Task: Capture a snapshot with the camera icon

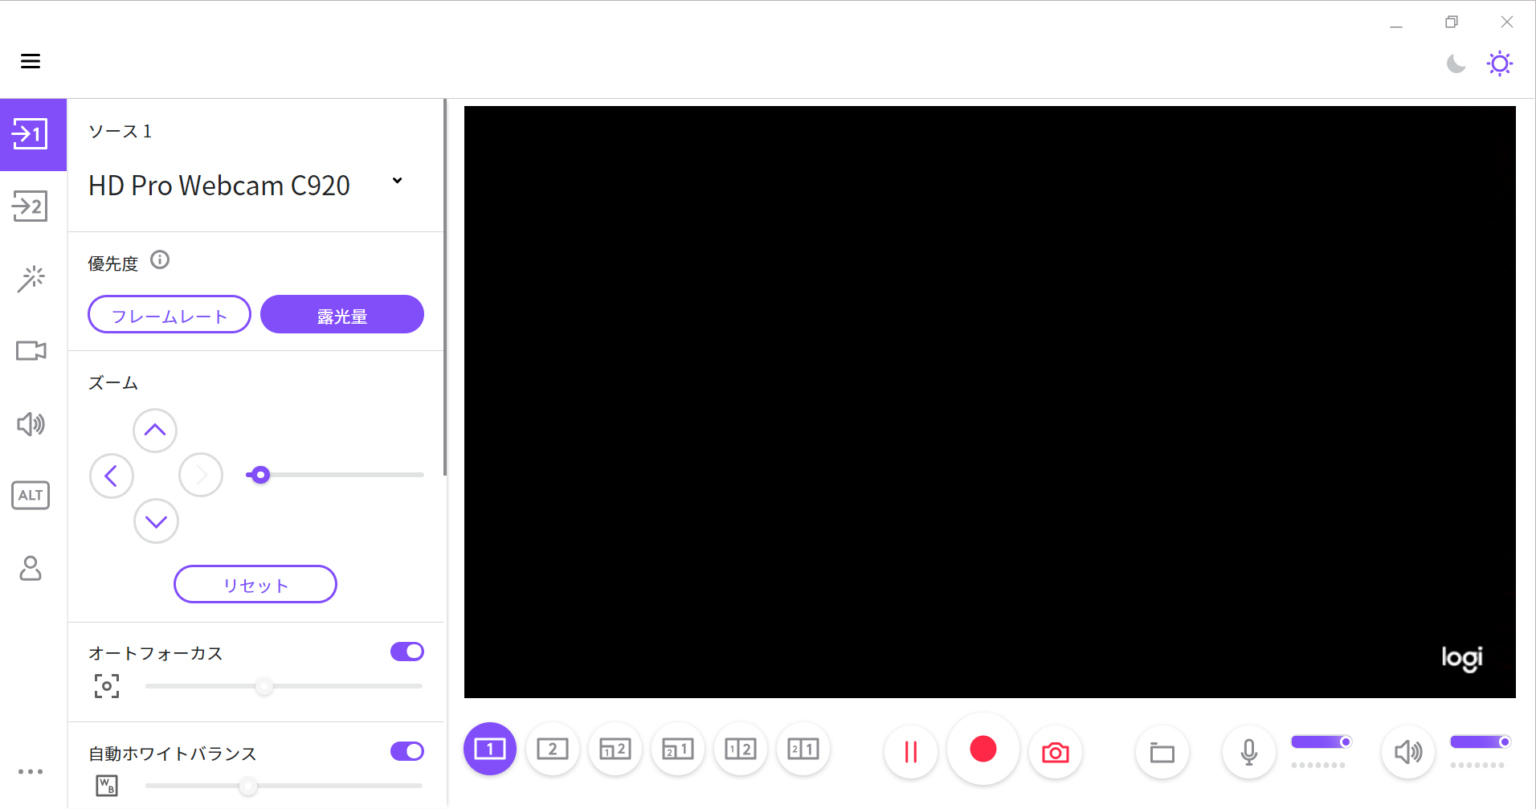Action: (1055, 749)
